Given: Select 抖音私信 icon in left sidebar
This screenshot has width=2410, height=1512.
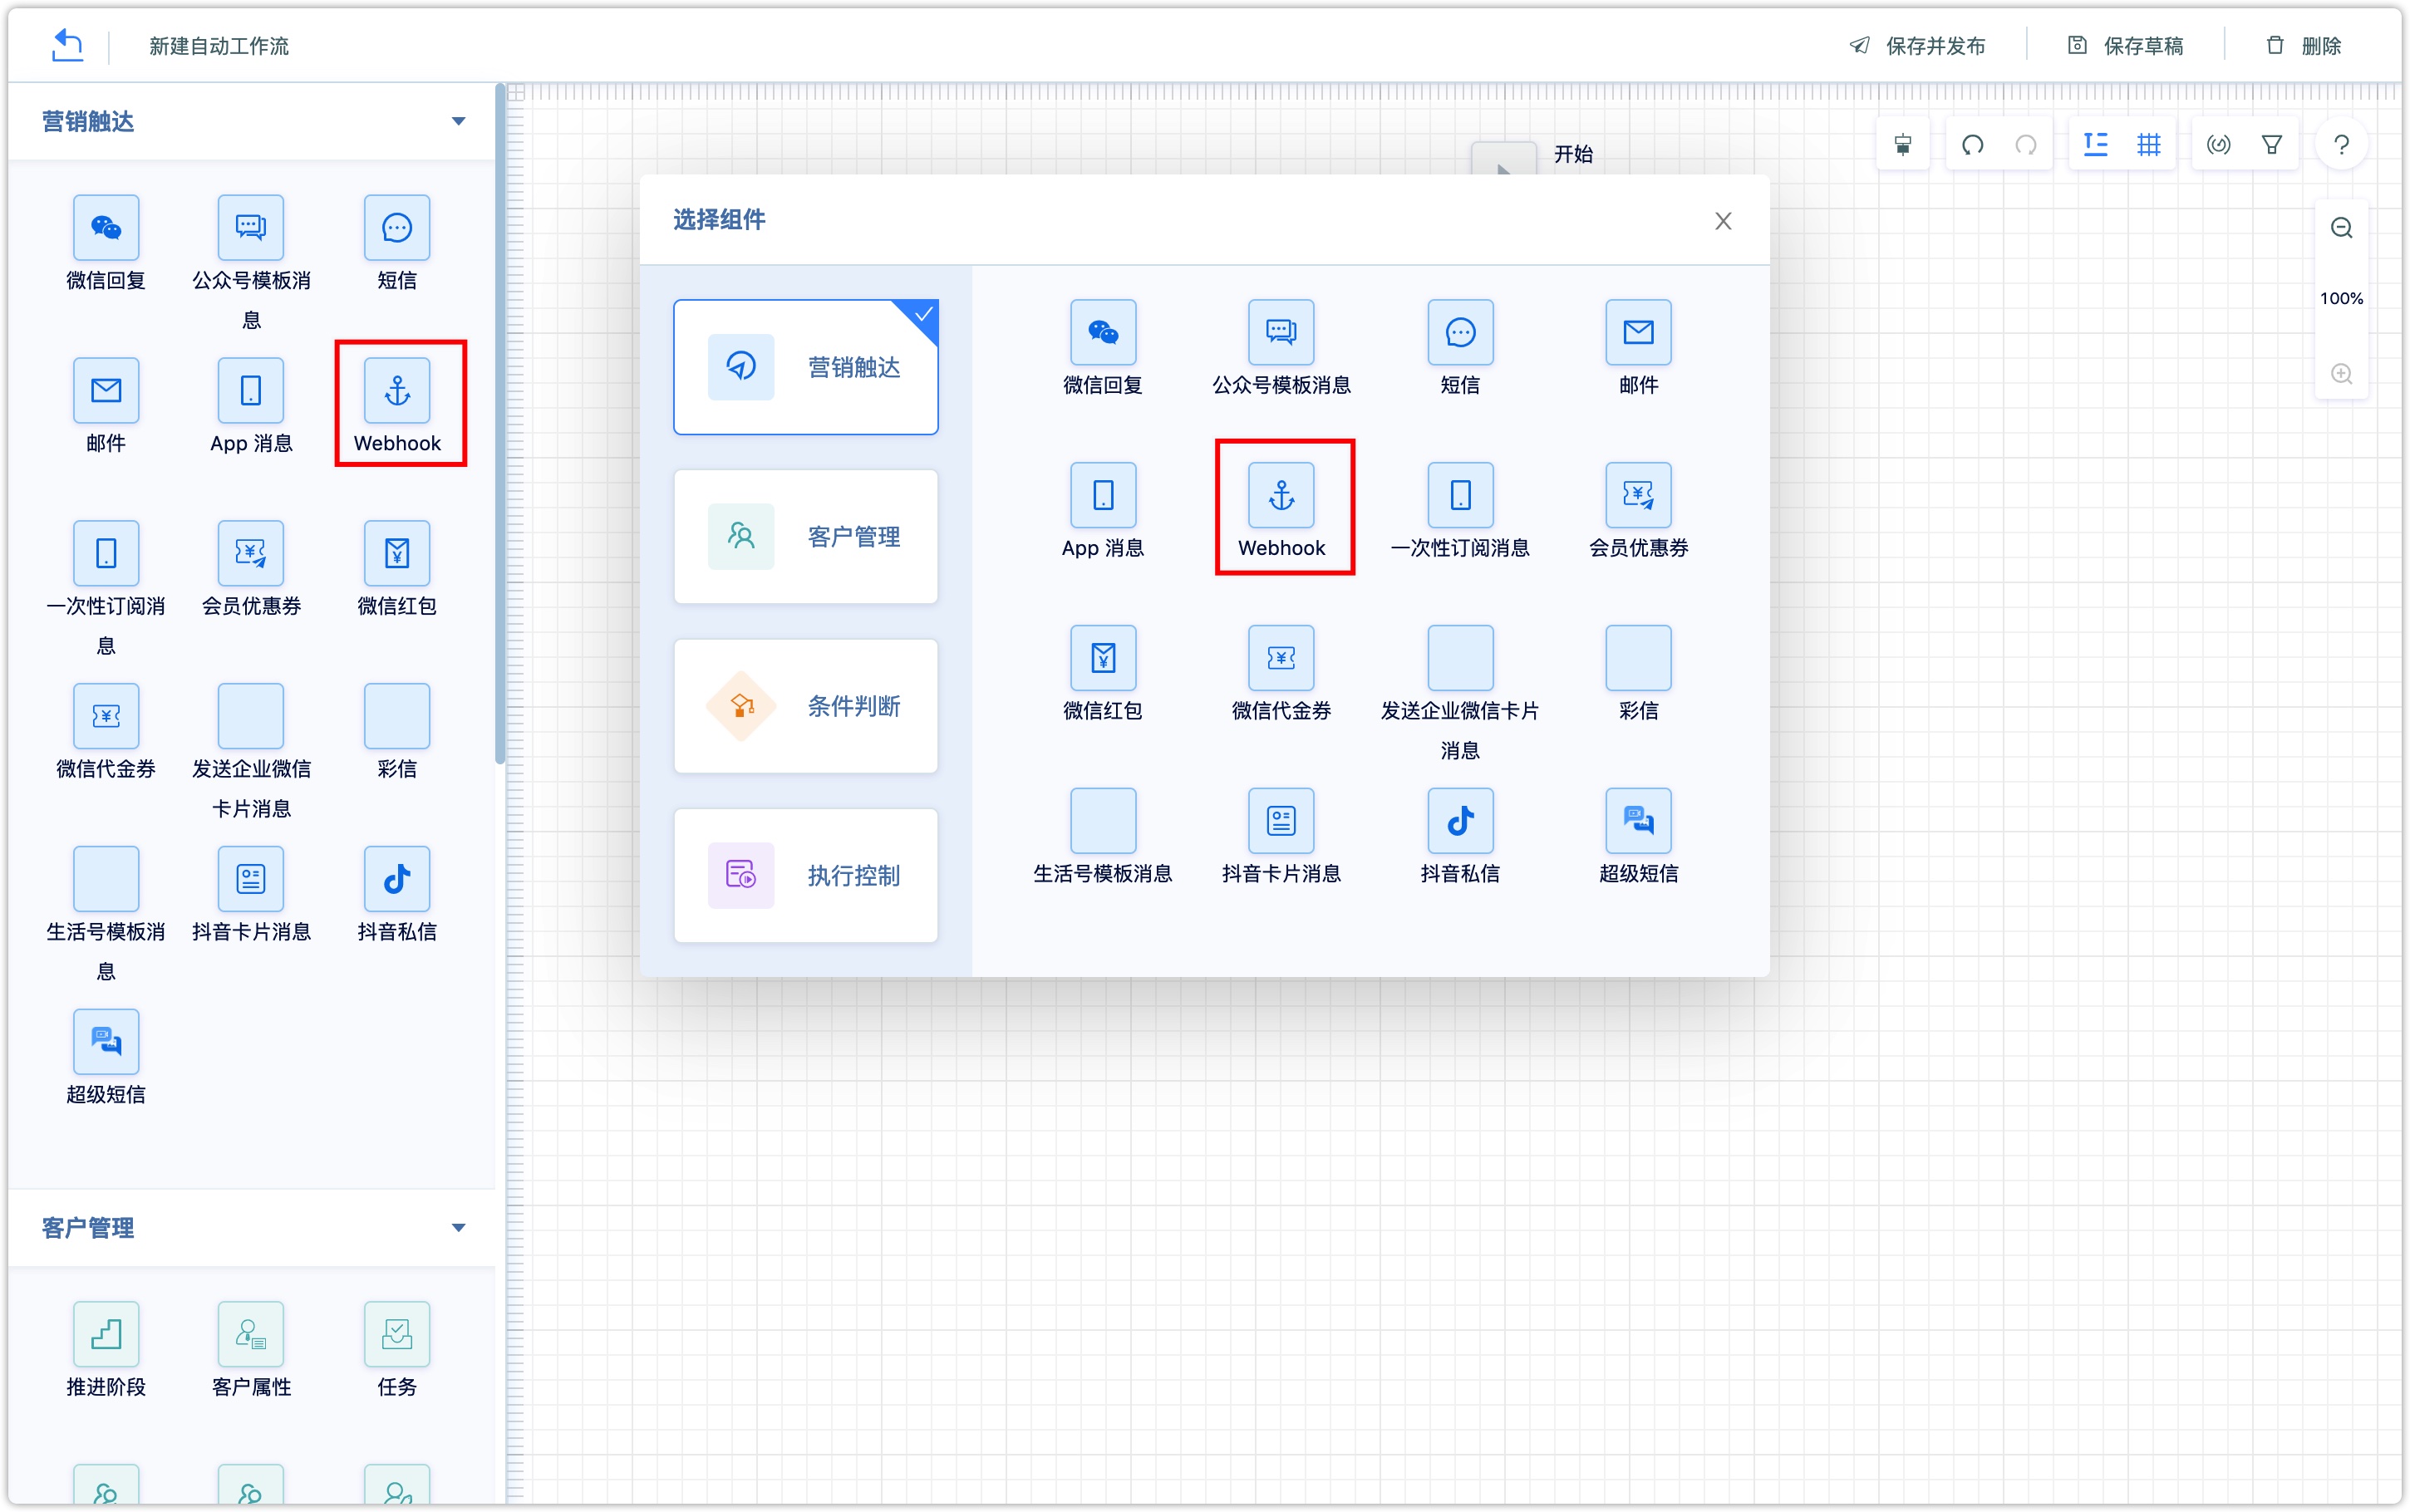Looking at the screenshot, I should (x=397, y=879).
